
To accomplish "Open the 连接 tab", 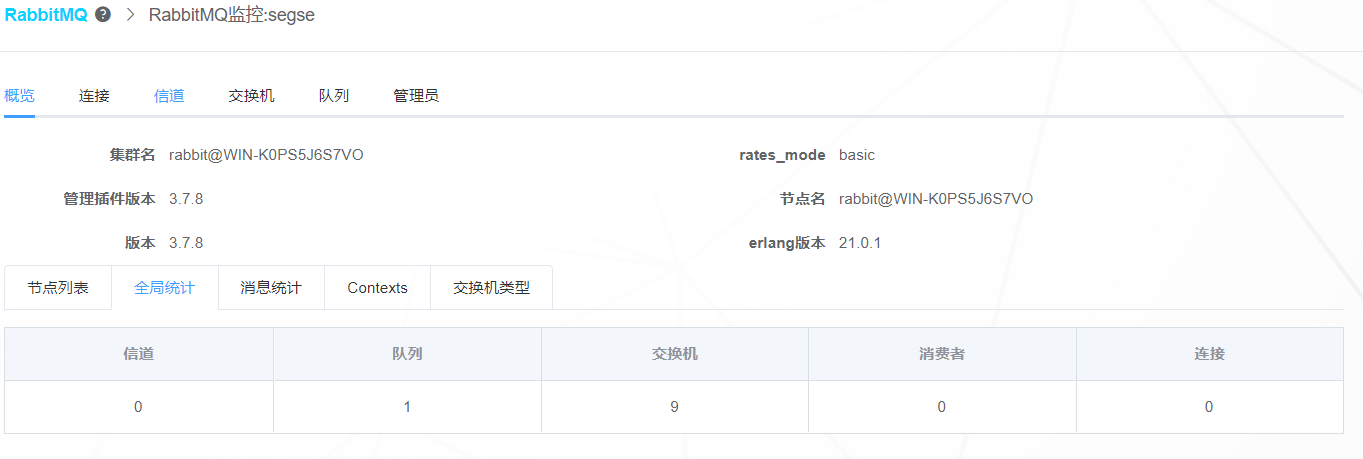I will point(94,96).
